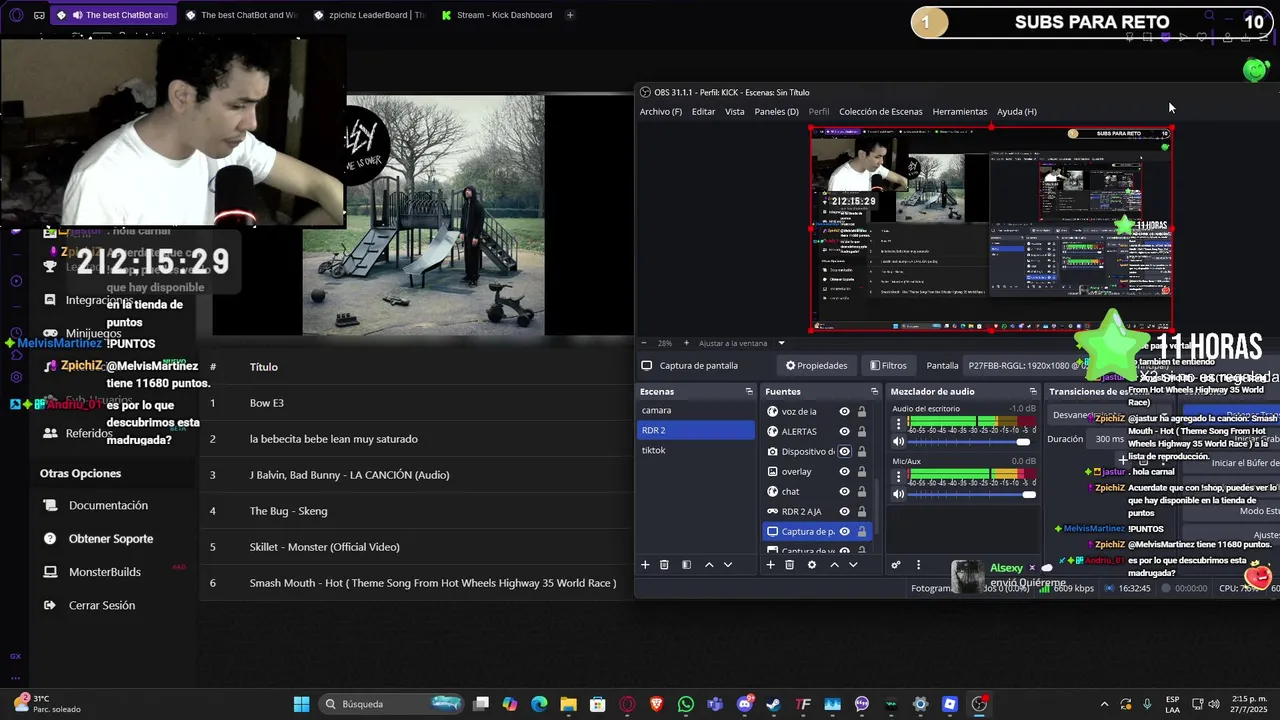This screenshot has height=720, width=1280.
Task: Open Audio del escritorio three-dot options menu
Action: (x=898, y=423)
